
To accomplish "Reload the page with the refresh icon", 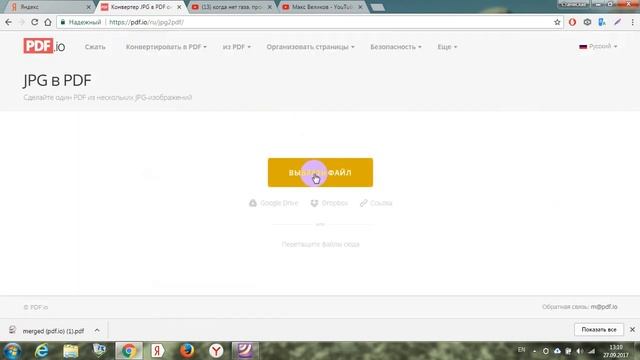I will point(35,22).
